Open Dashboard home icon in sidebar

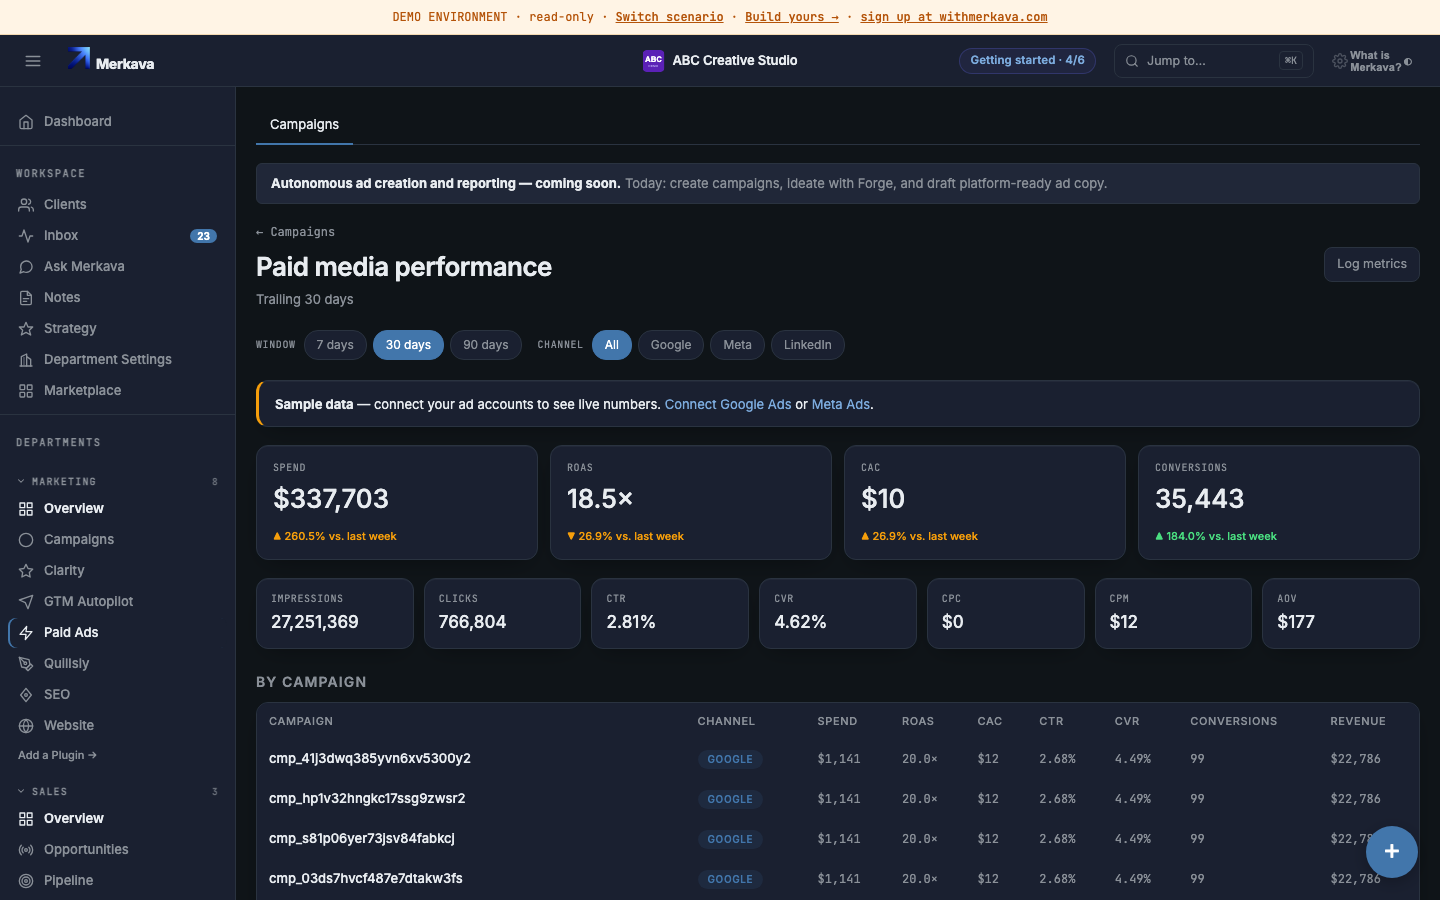click(26, 122)
